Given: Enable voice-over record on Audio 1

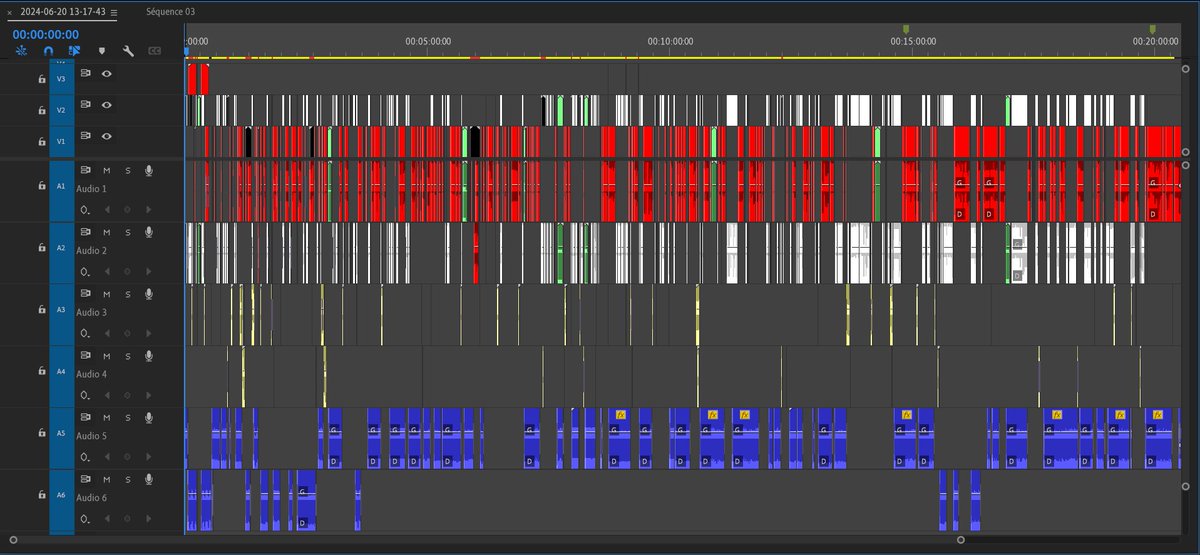Looking at the screenshot, I should pos(149,170).
